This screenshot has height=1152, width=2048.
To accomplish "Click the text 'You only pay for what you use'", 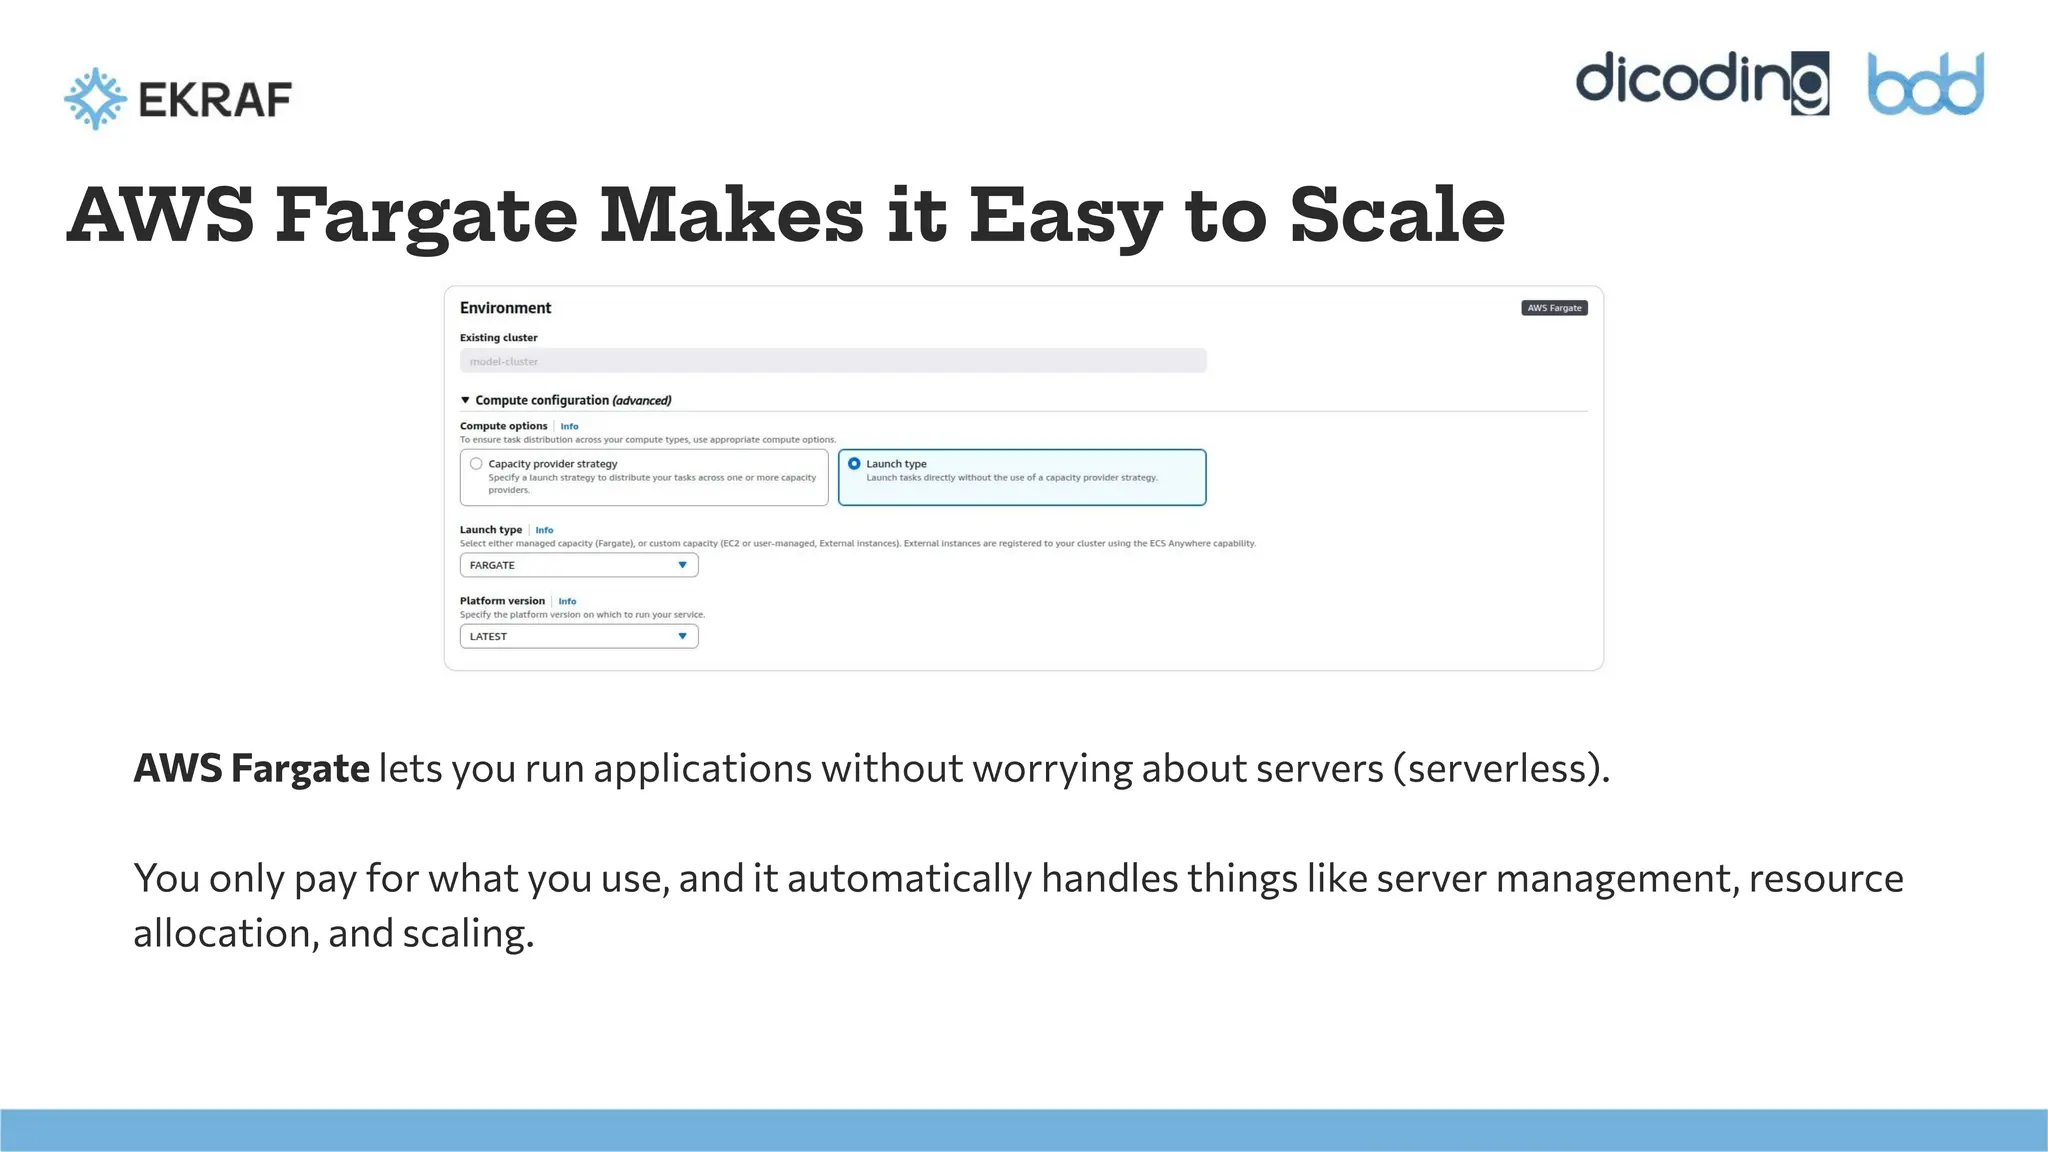I will coord(401,878).
